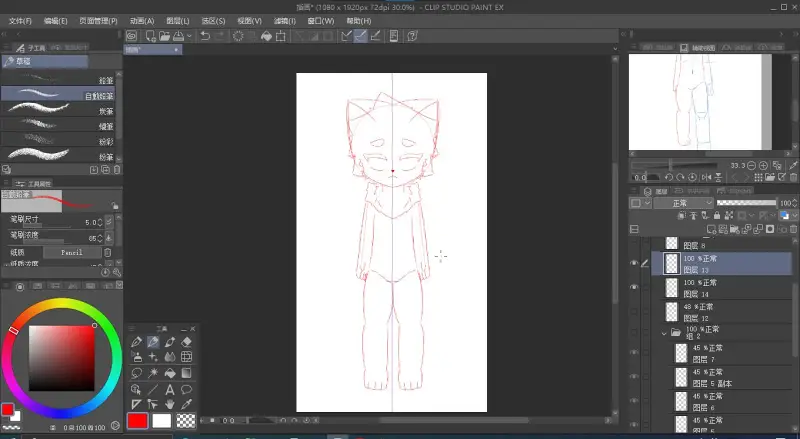The width and height of the screenshot is (800, 439).
Task: Select the Fill bucket tool in palette
Action: click(x=170, y=373)
